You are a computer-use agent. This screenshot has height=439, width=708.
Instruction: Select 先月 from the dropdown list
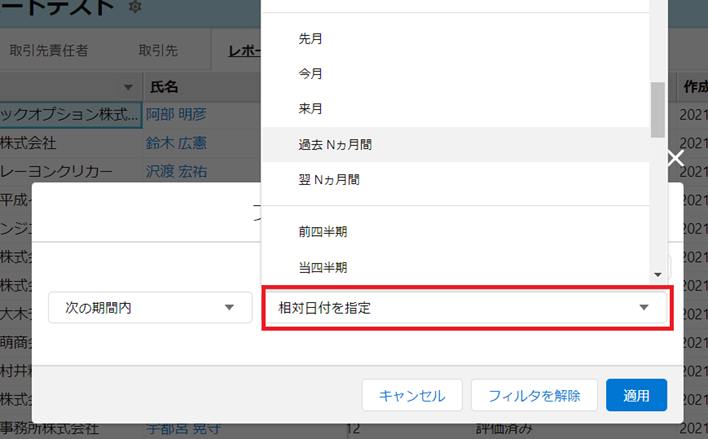(x=455, y=39)
